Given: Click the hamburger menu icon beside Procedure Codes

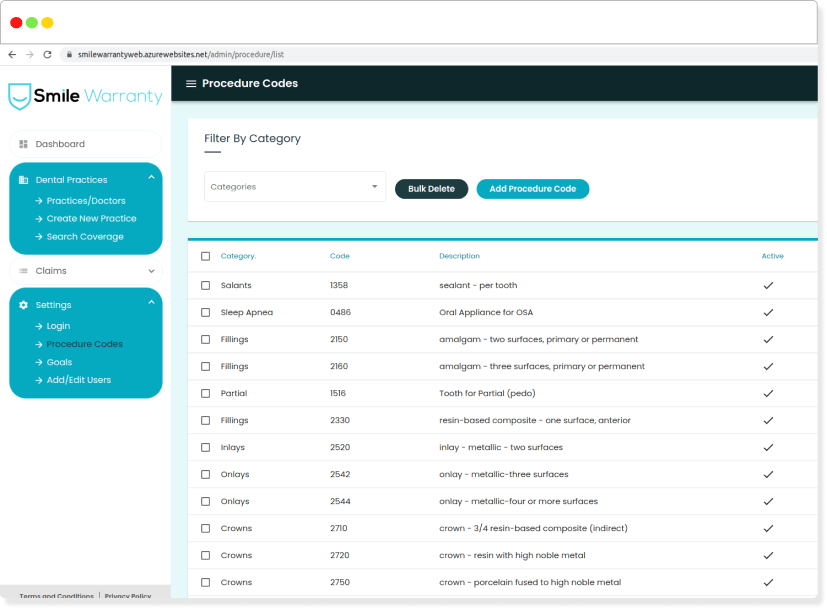Looking at the screenshot, I should 191,84.
